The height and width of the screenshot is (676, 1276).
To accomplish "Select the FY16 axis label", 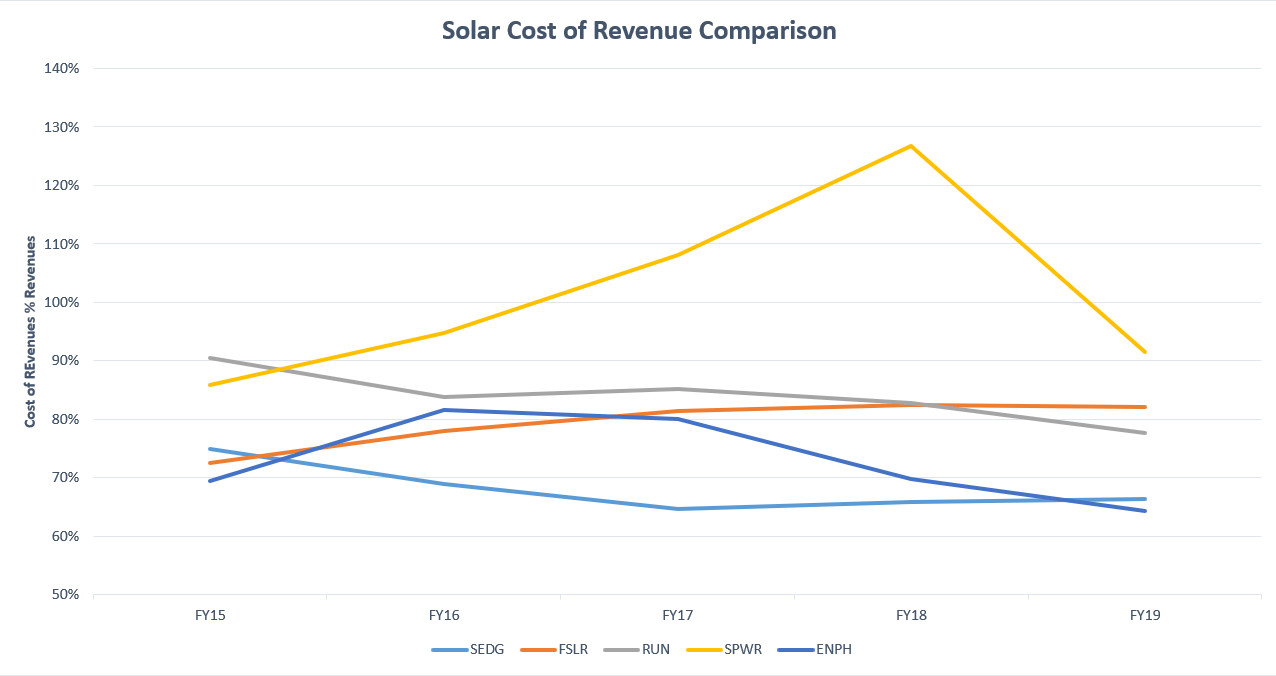I will [444, 616].
